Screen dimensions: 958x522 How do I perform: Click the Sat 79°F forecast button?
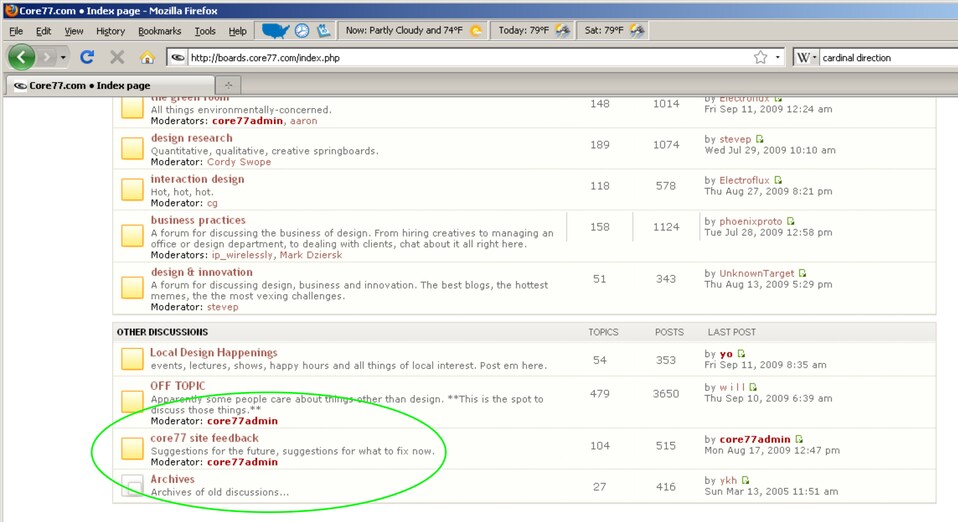click(x=613, y=30)
